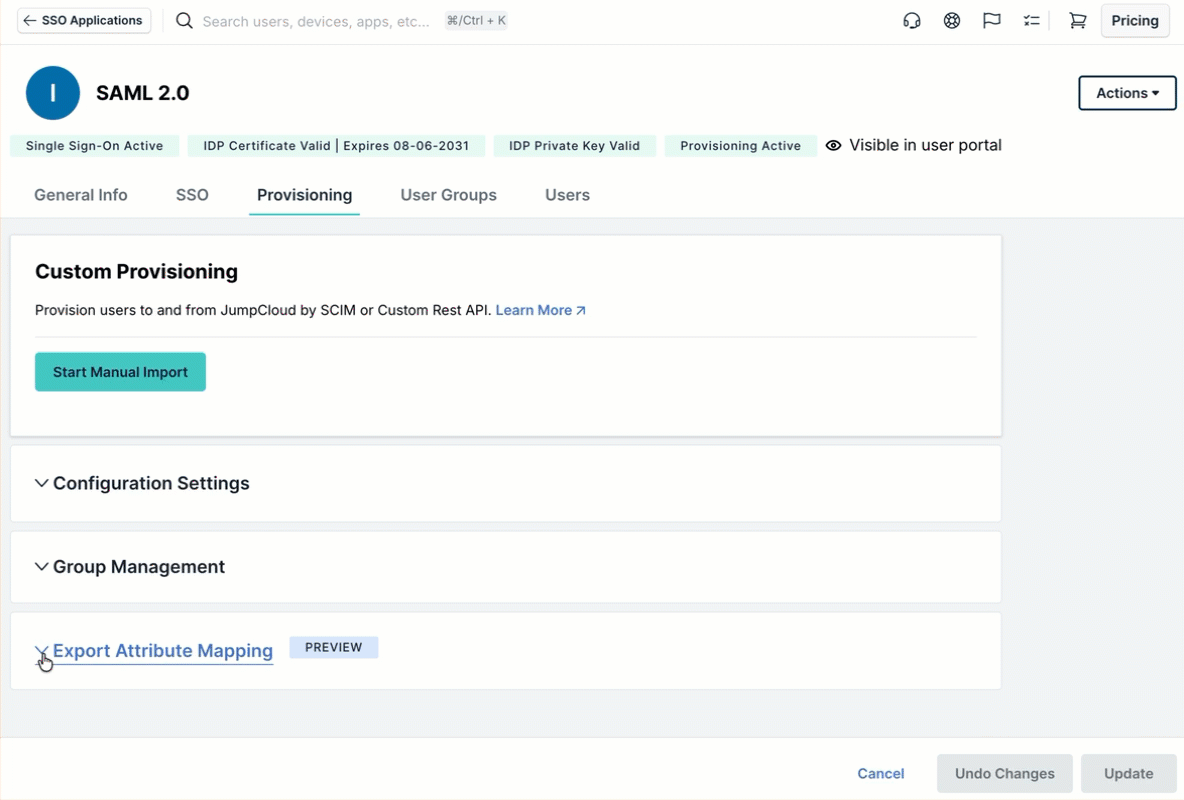Open the flag announcements icon
The width and height of the screenshot is (1184, 800).
coord(991,20)
